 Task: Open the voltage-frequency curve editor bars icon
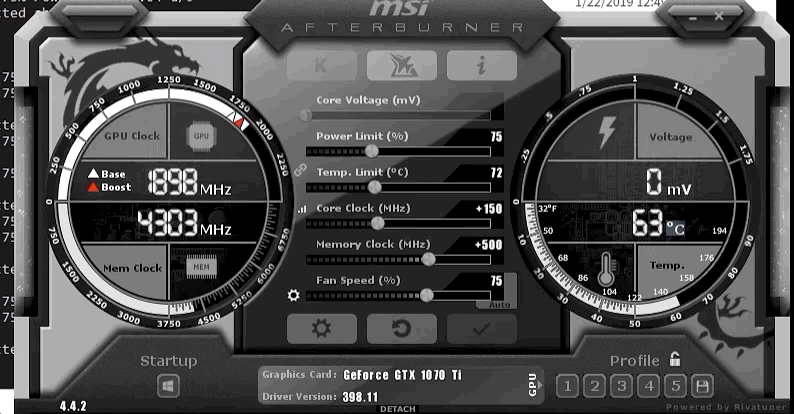(302, 209)
